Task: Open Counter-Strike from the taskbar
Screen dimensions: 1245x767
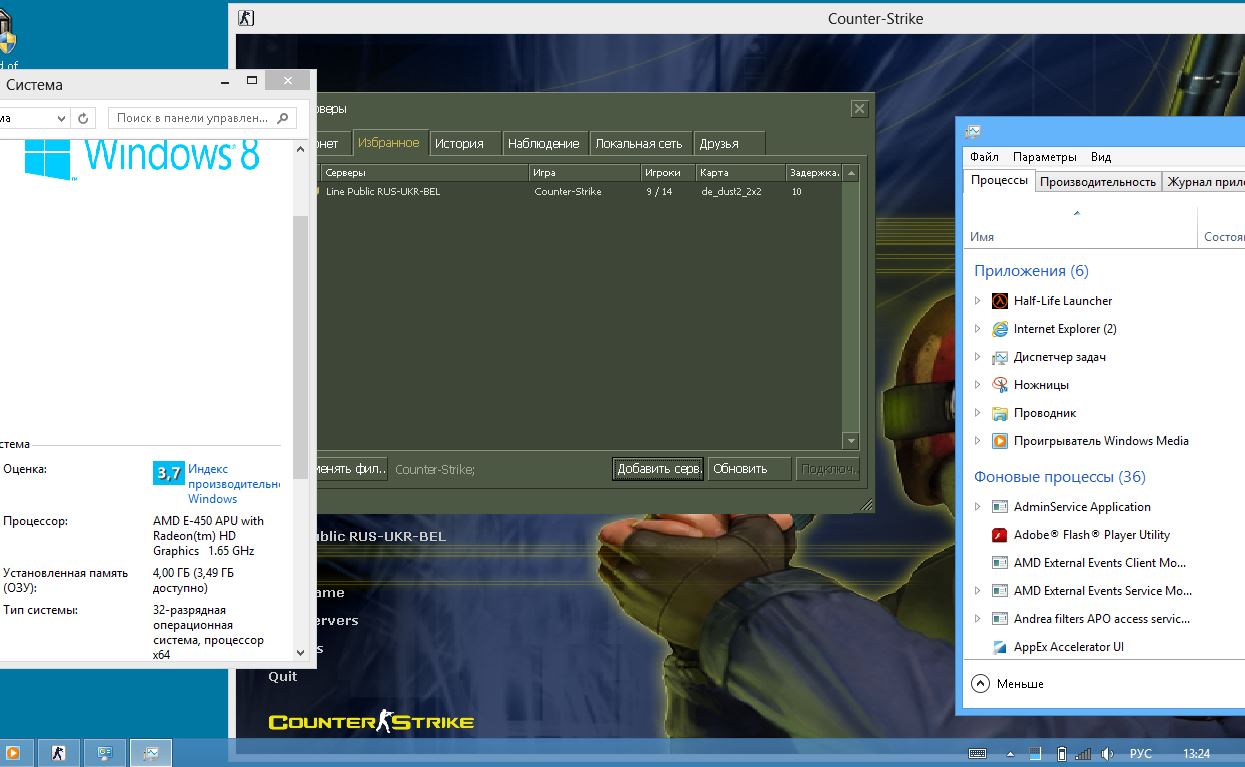Action: click(x=59, y=753)
